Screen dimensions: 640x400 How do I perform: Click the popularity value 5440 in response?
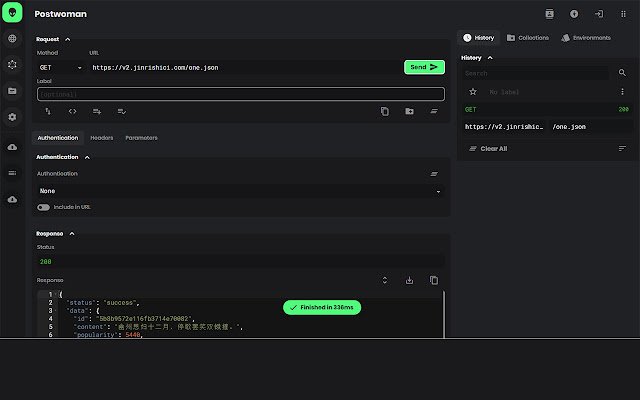coord(133,335)
